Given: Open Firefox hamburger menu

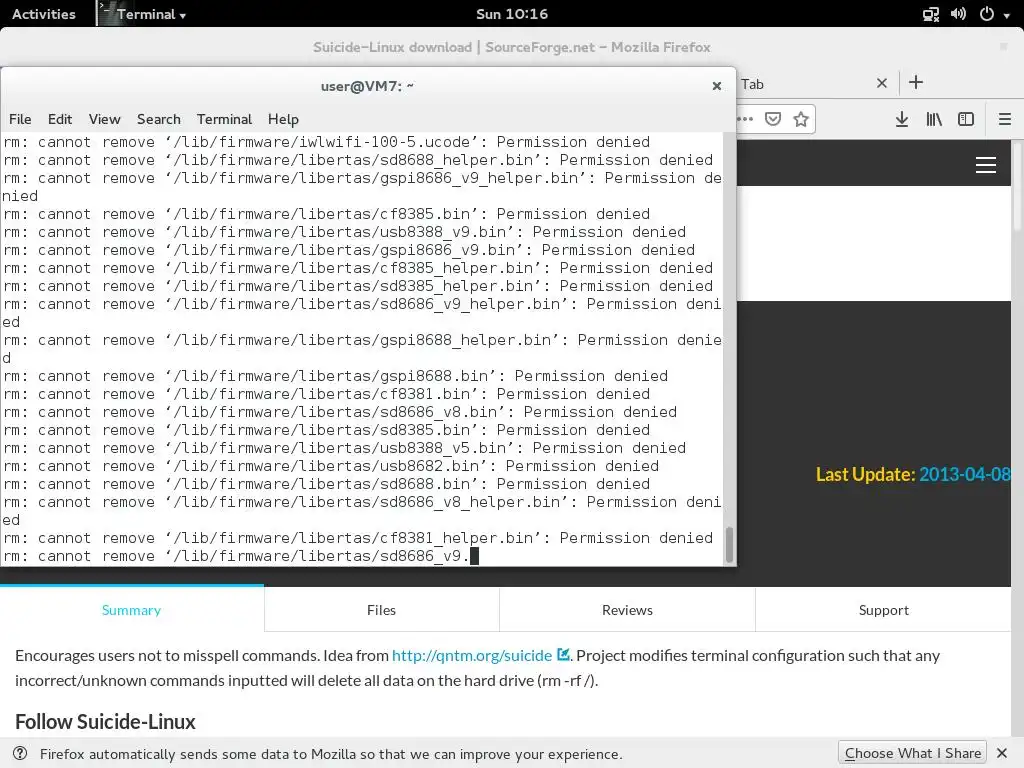Looking at the screenshot, I should (1004, 119).
